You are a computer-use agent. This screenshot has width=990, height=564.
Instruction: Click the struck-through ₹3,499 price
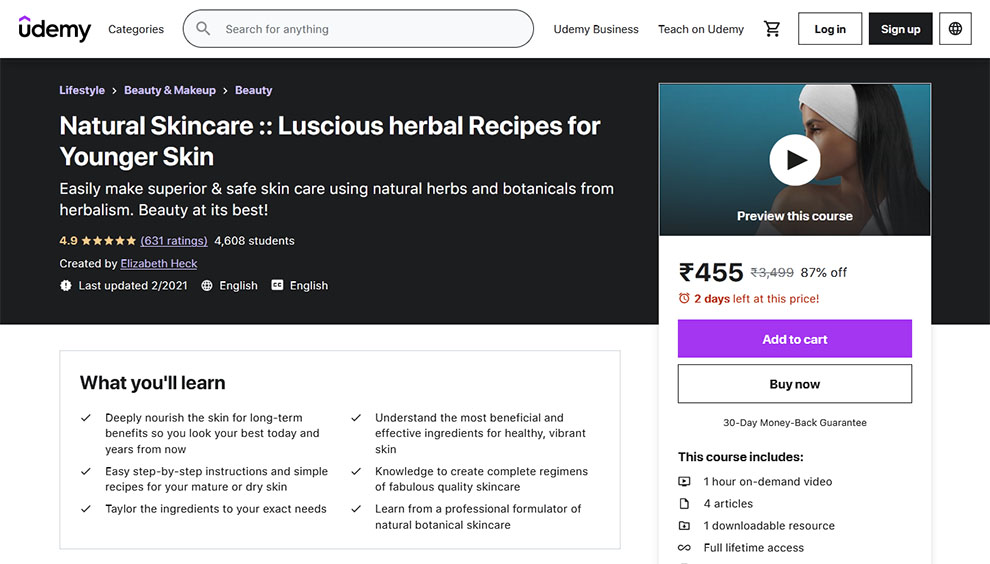[x=772, y=273]
